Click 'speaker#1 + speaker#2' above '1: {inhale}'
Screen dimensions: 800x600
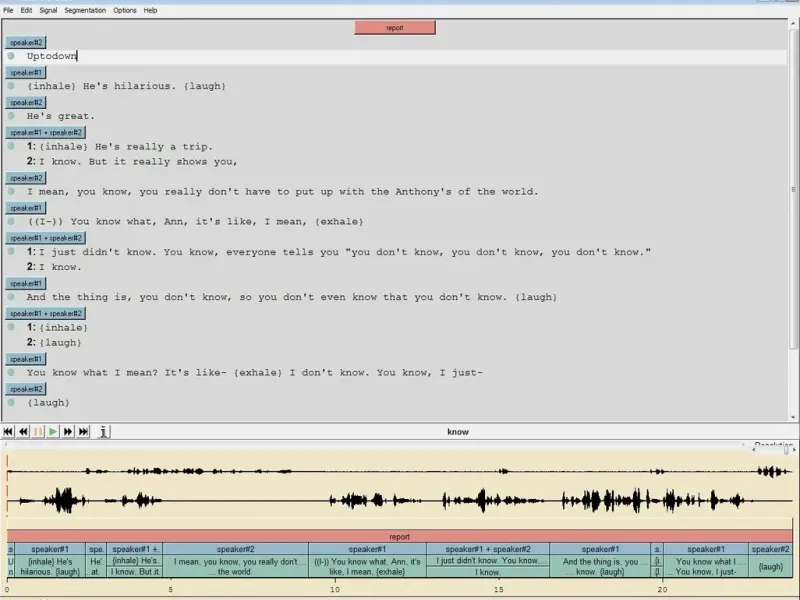46,313
